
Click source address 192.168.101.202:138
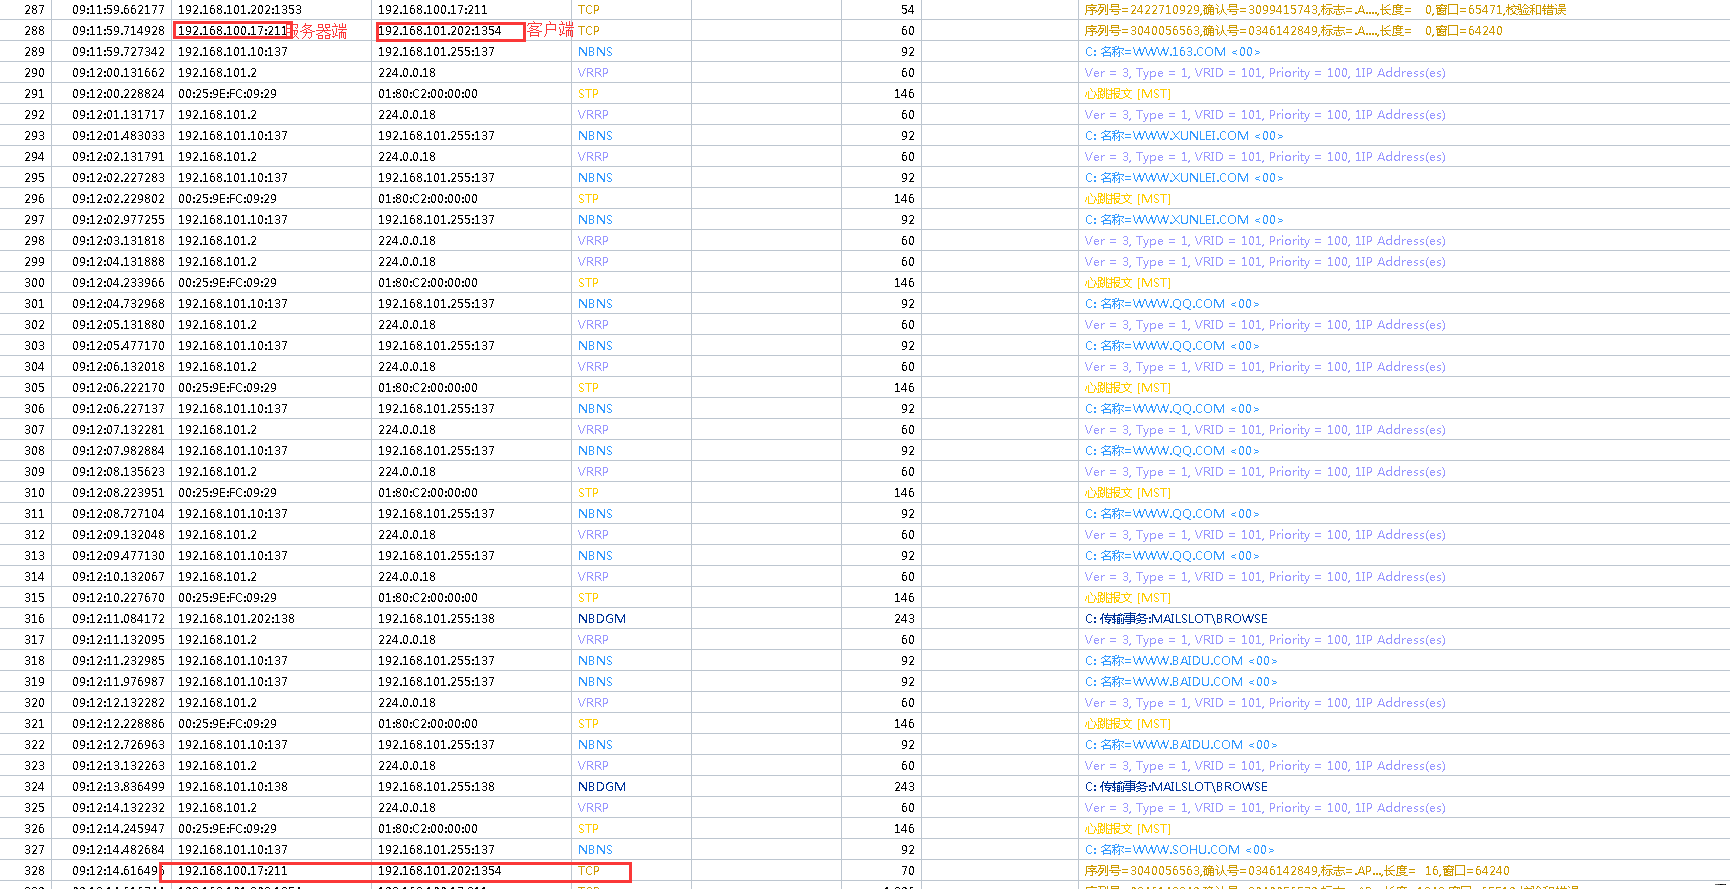(x=236, y=619)
